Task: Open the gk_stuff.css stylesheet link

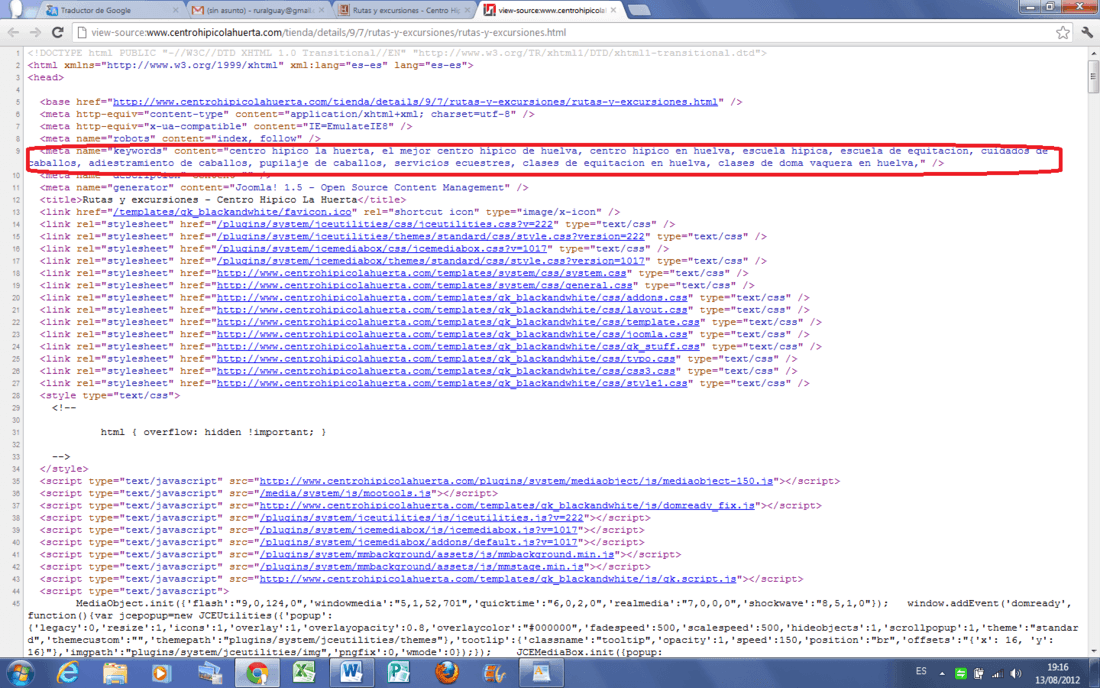Action: tap(458, 346)
